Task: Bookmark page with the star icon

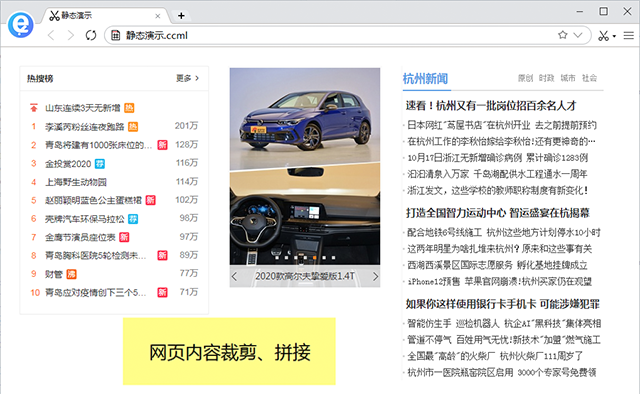Action: point(563,35)
